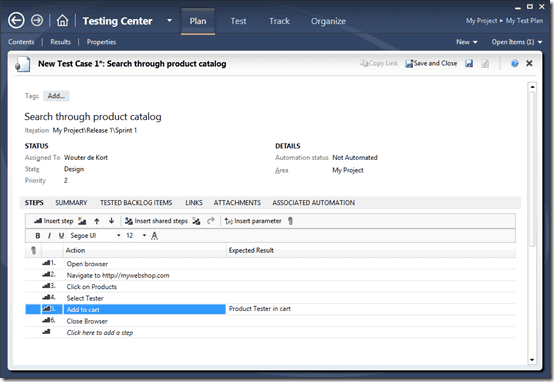Expand the Testing Center dropdown arrow
The image size is (554, 382).
170,20
